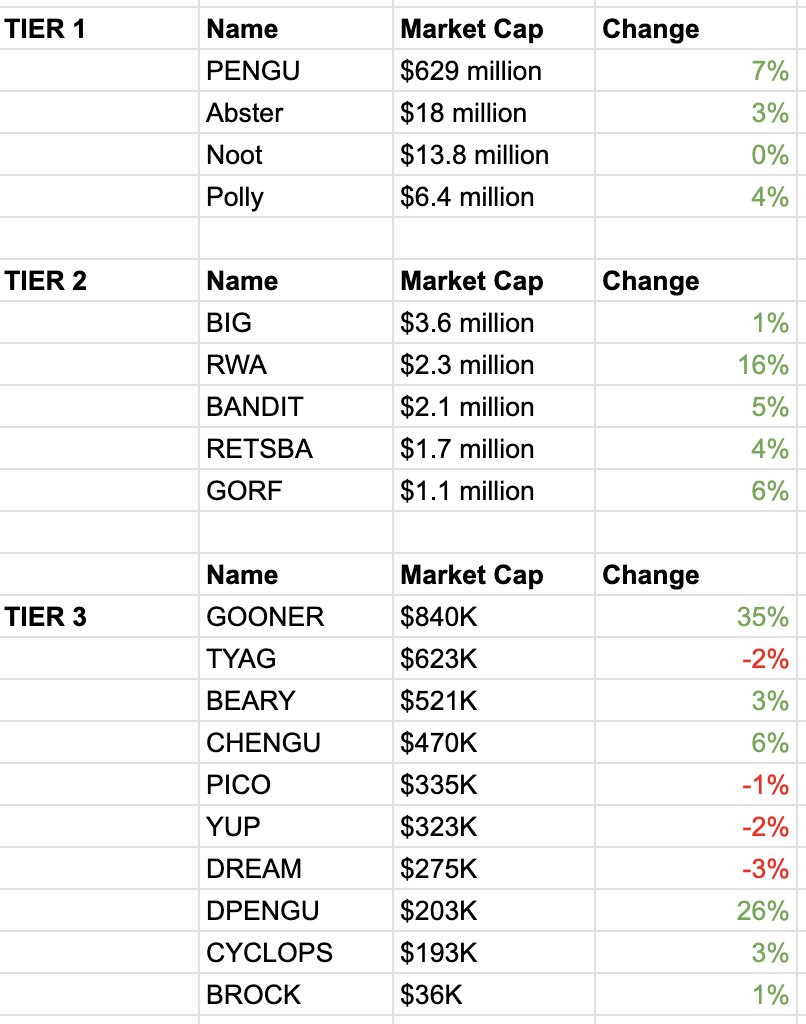
Task: Select PICO's $335K market cap cell
Action: coord(494,784)
